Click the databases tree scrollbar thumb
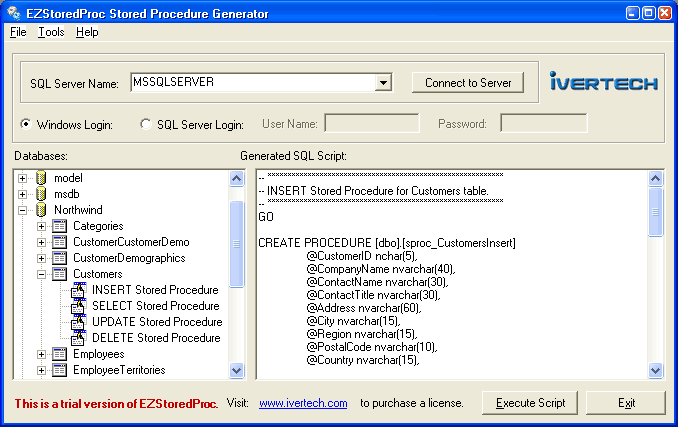Screen dimensions: 678x427 pyautogui.click(x=237, y=244)
